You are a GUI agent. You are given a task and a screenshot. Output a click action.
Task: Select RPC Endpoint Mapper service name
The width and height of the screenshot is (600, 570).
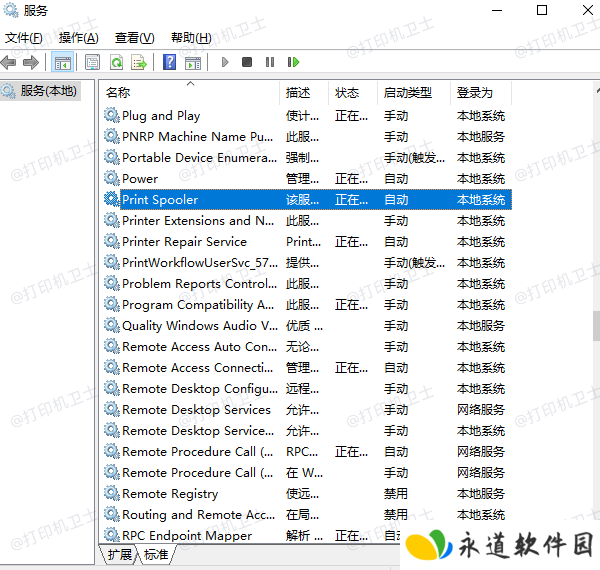pos(187,536)
